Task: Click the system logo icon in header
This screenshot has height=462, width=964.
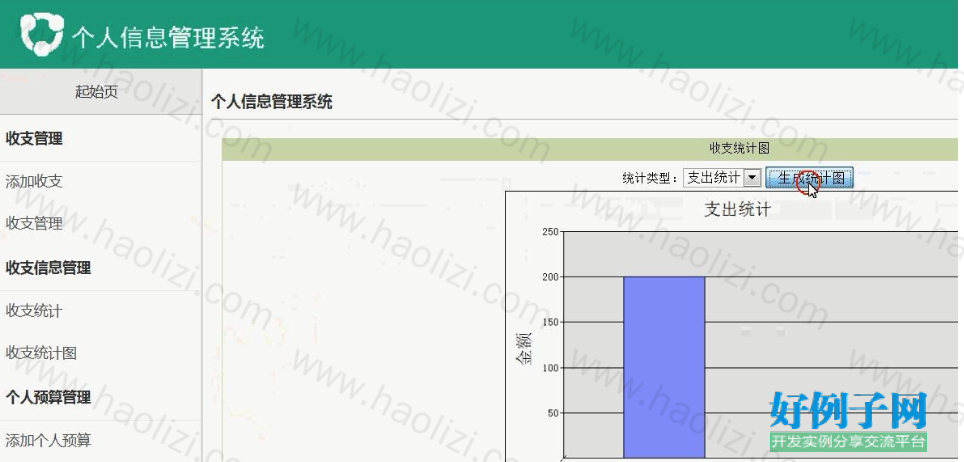Action: 42,34
